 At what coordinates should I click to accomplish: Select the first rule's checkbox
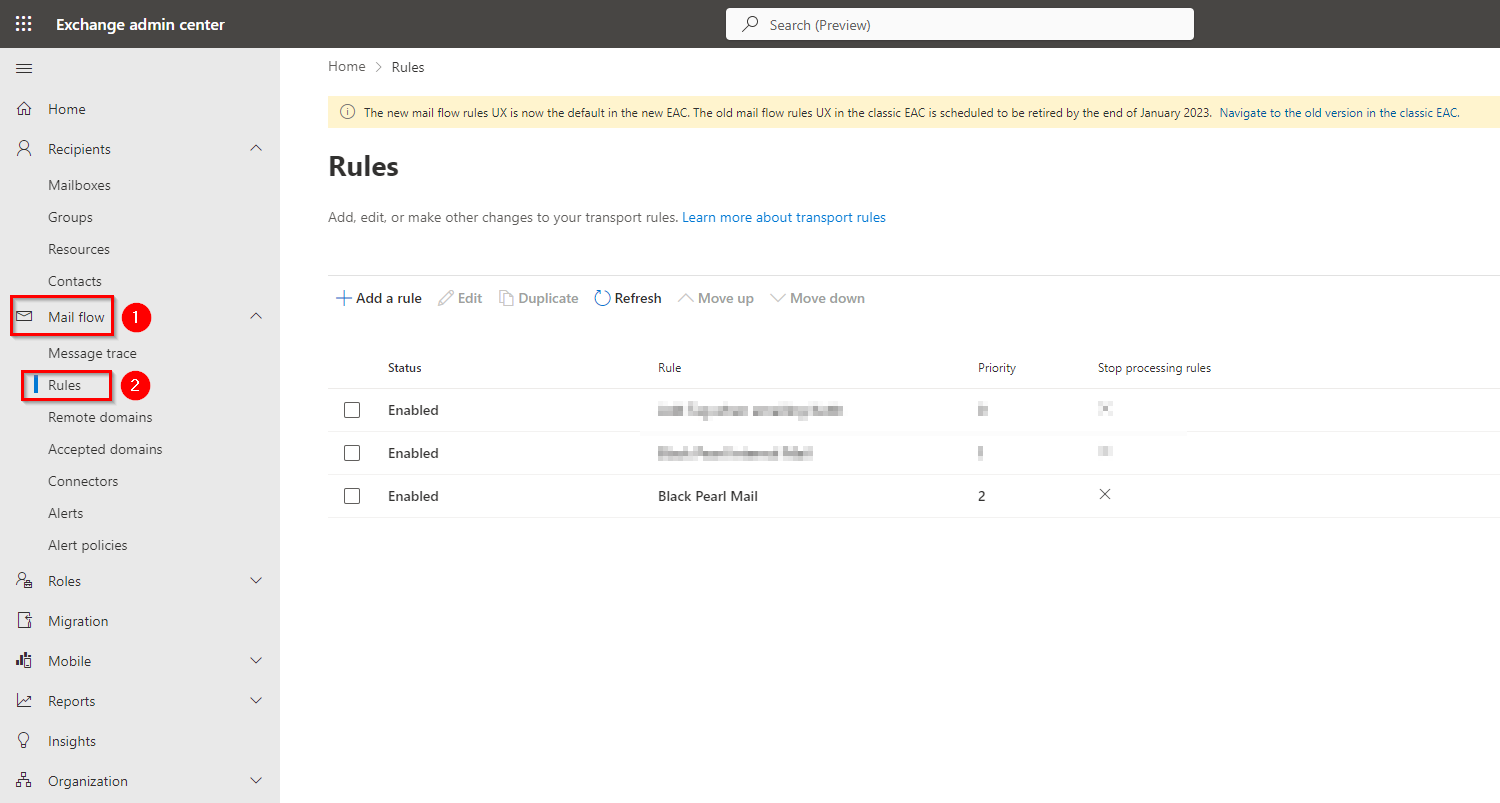[x=352, y=410]
